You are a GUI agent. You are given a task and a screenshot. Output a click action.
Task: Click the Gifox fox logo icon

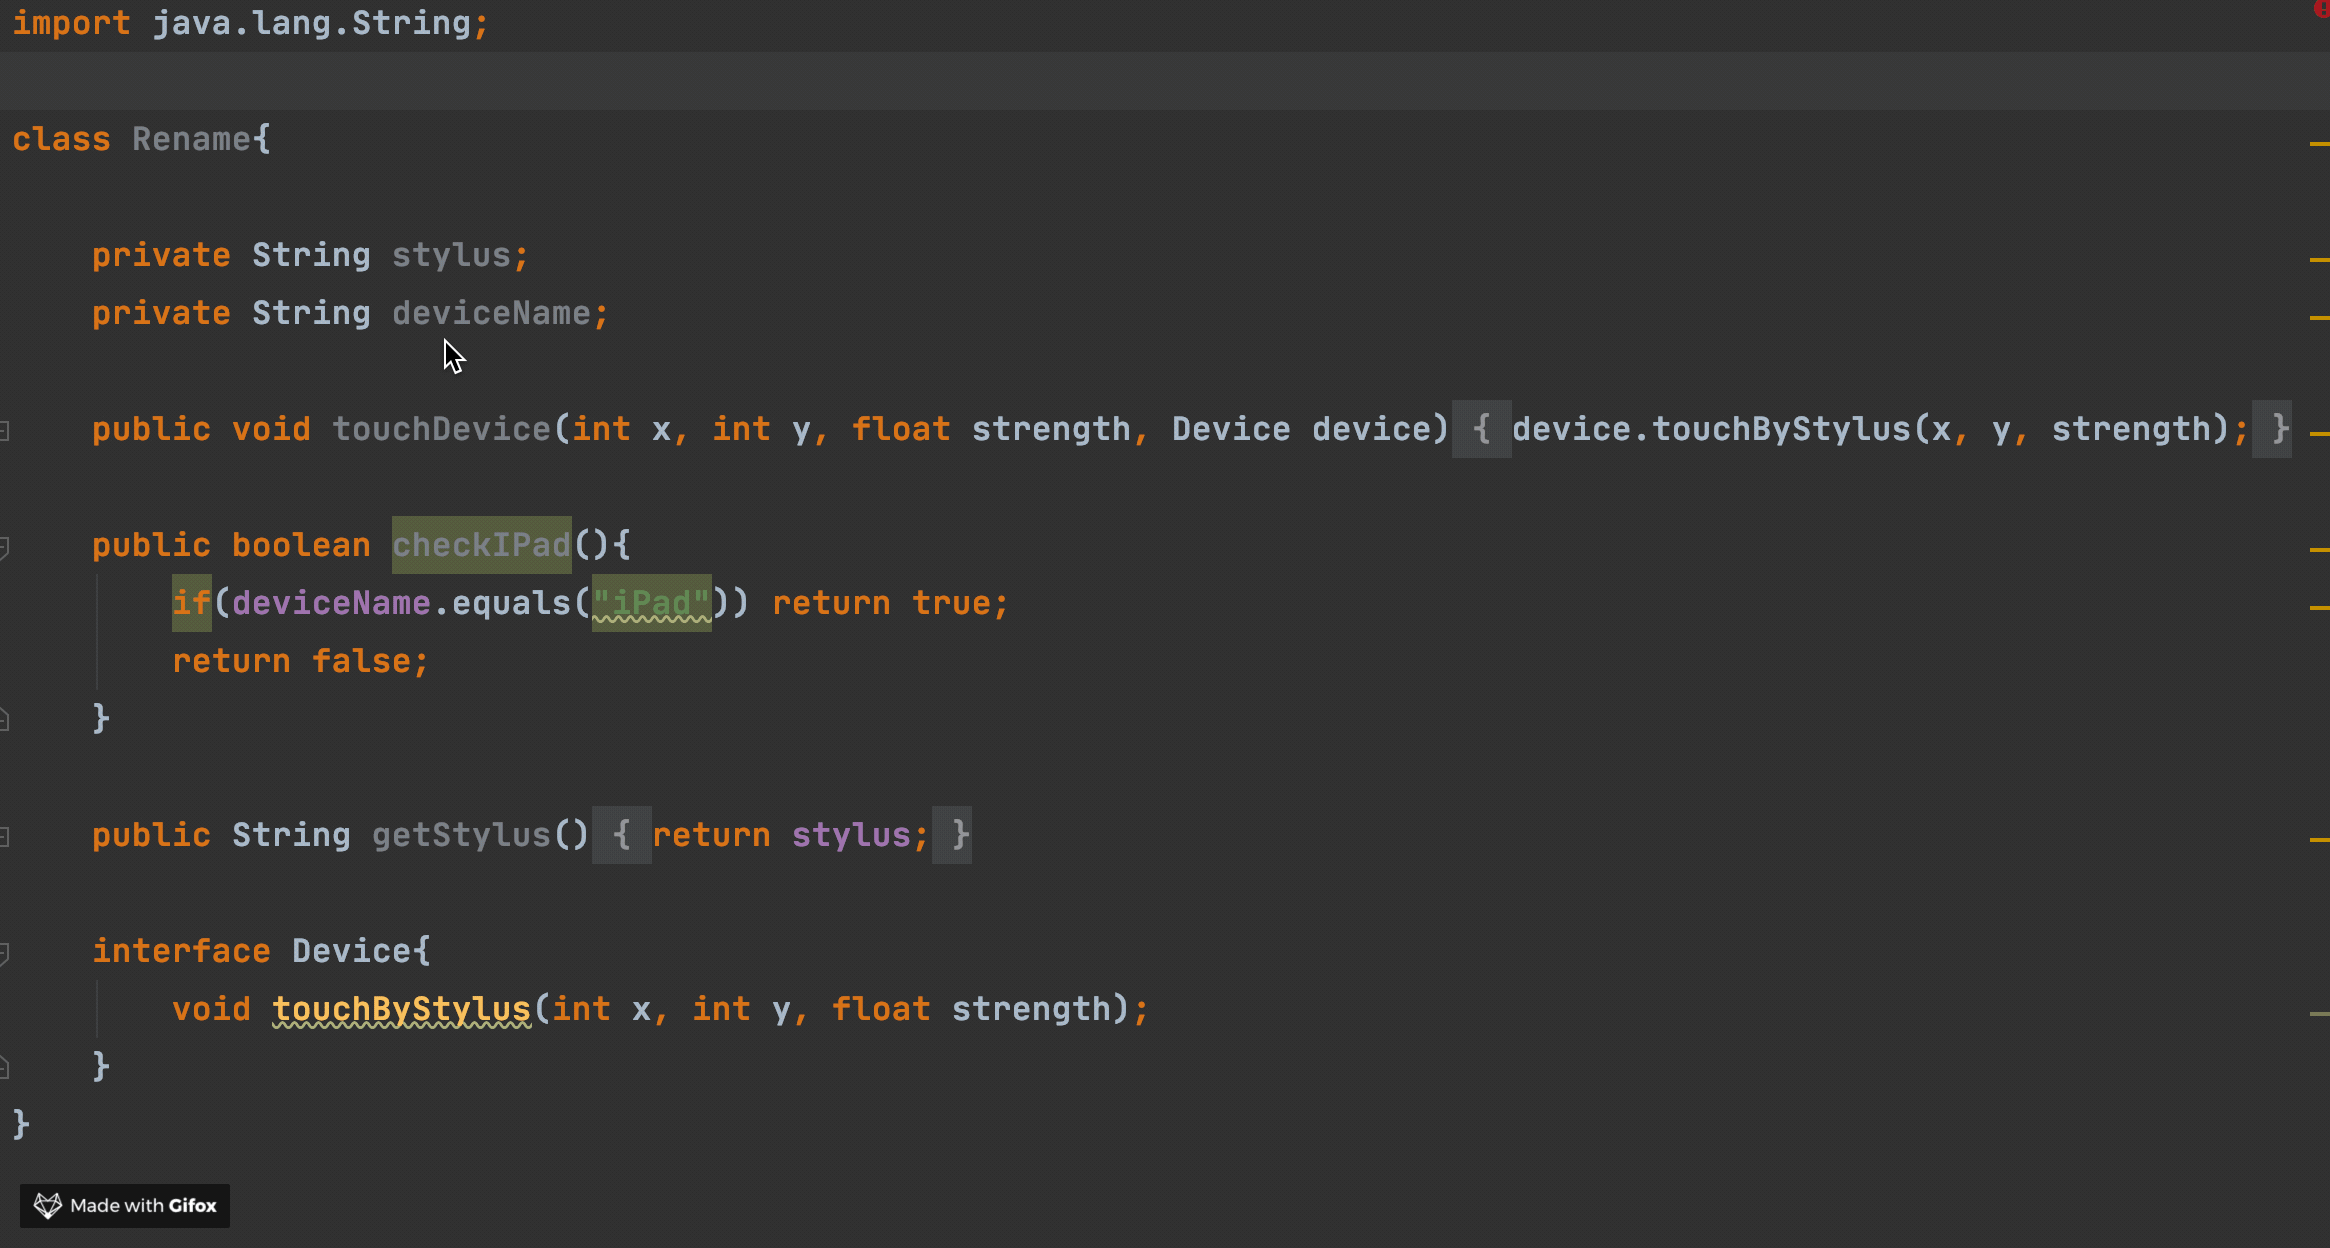[x=47, y=1205]
